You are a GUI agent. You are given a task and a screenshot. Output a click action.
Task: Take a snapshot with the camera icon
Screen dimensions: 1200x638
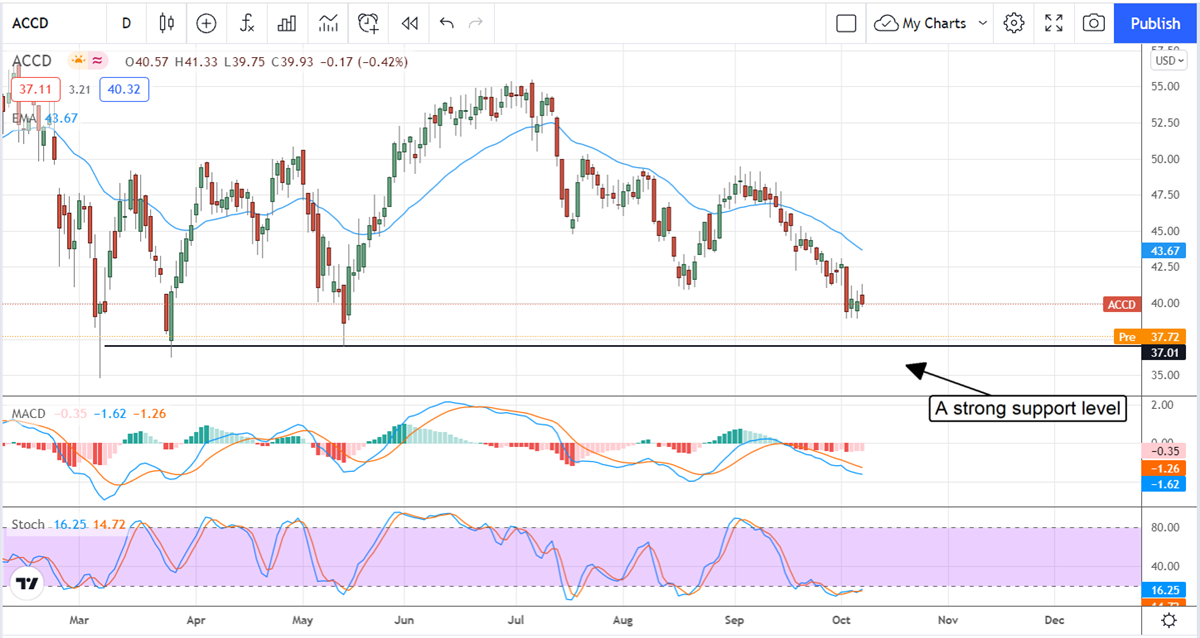point(1094,22)
